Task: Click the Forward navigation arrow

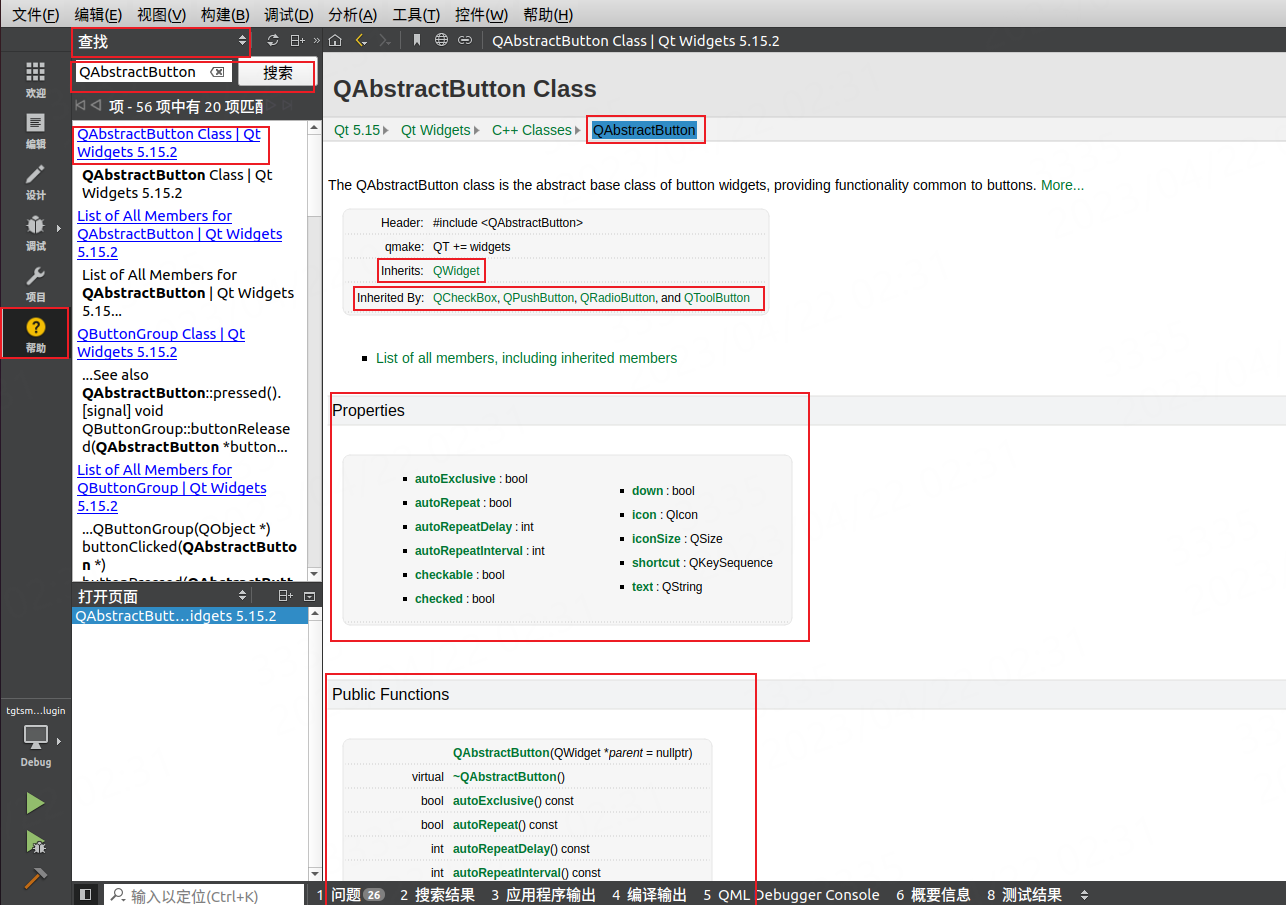Action: [x=385, y=40]
